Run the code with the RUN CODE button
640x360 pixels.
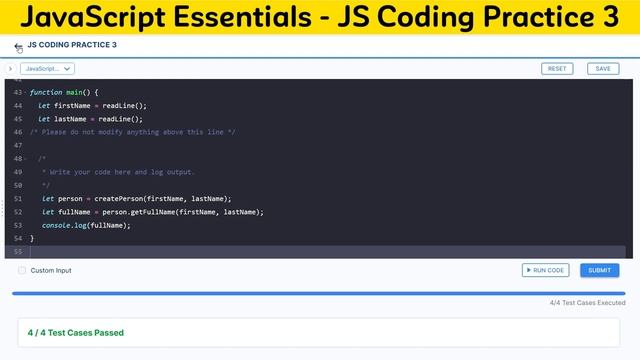(545, 270)
